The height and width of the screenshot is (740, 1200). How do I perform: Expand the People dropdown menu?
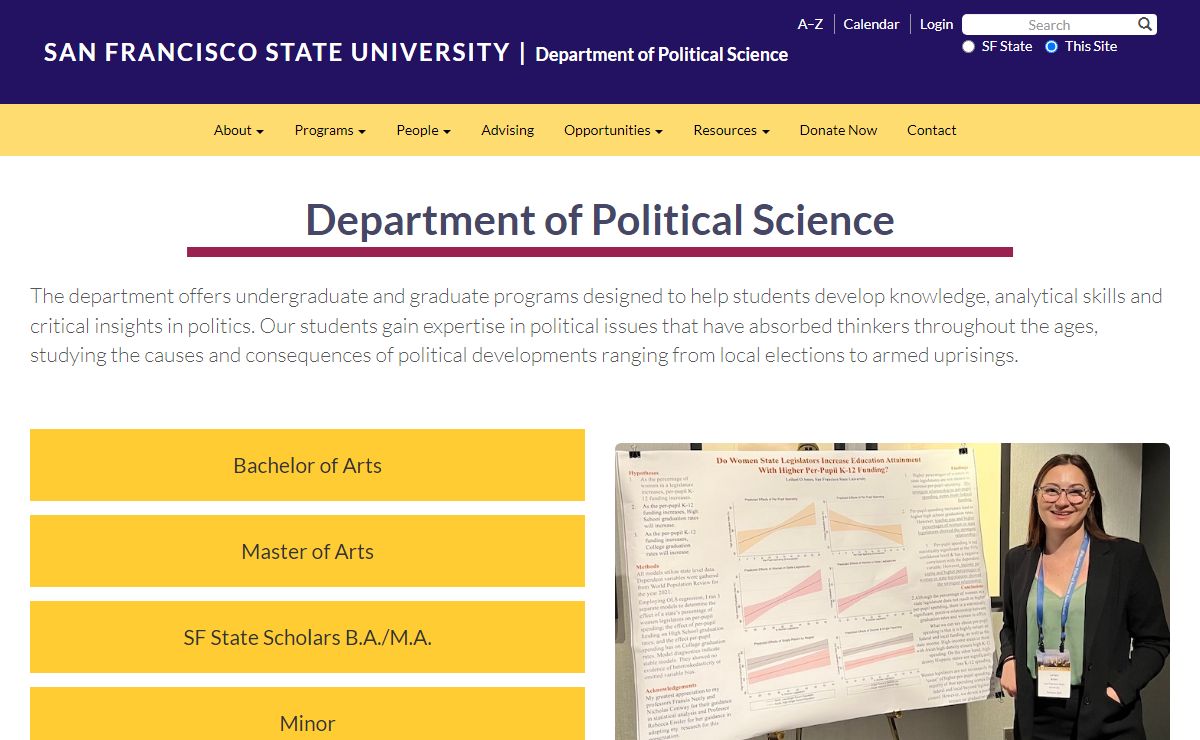(x=423, y=130)
